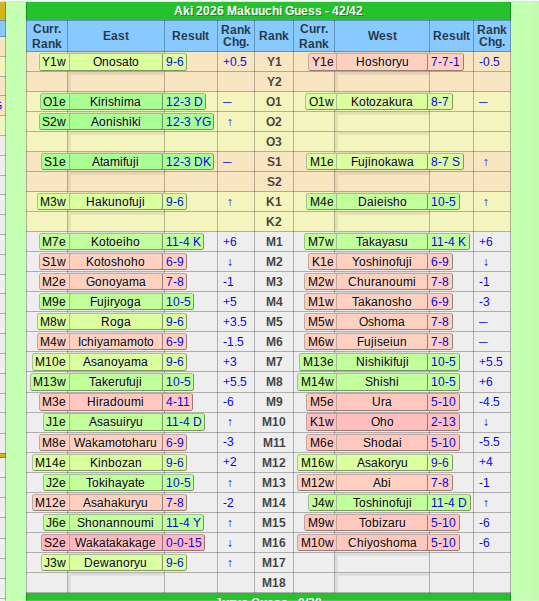Select the 11-4 Y result cell
The image size is (539, 601).
(x=184, y=522)
